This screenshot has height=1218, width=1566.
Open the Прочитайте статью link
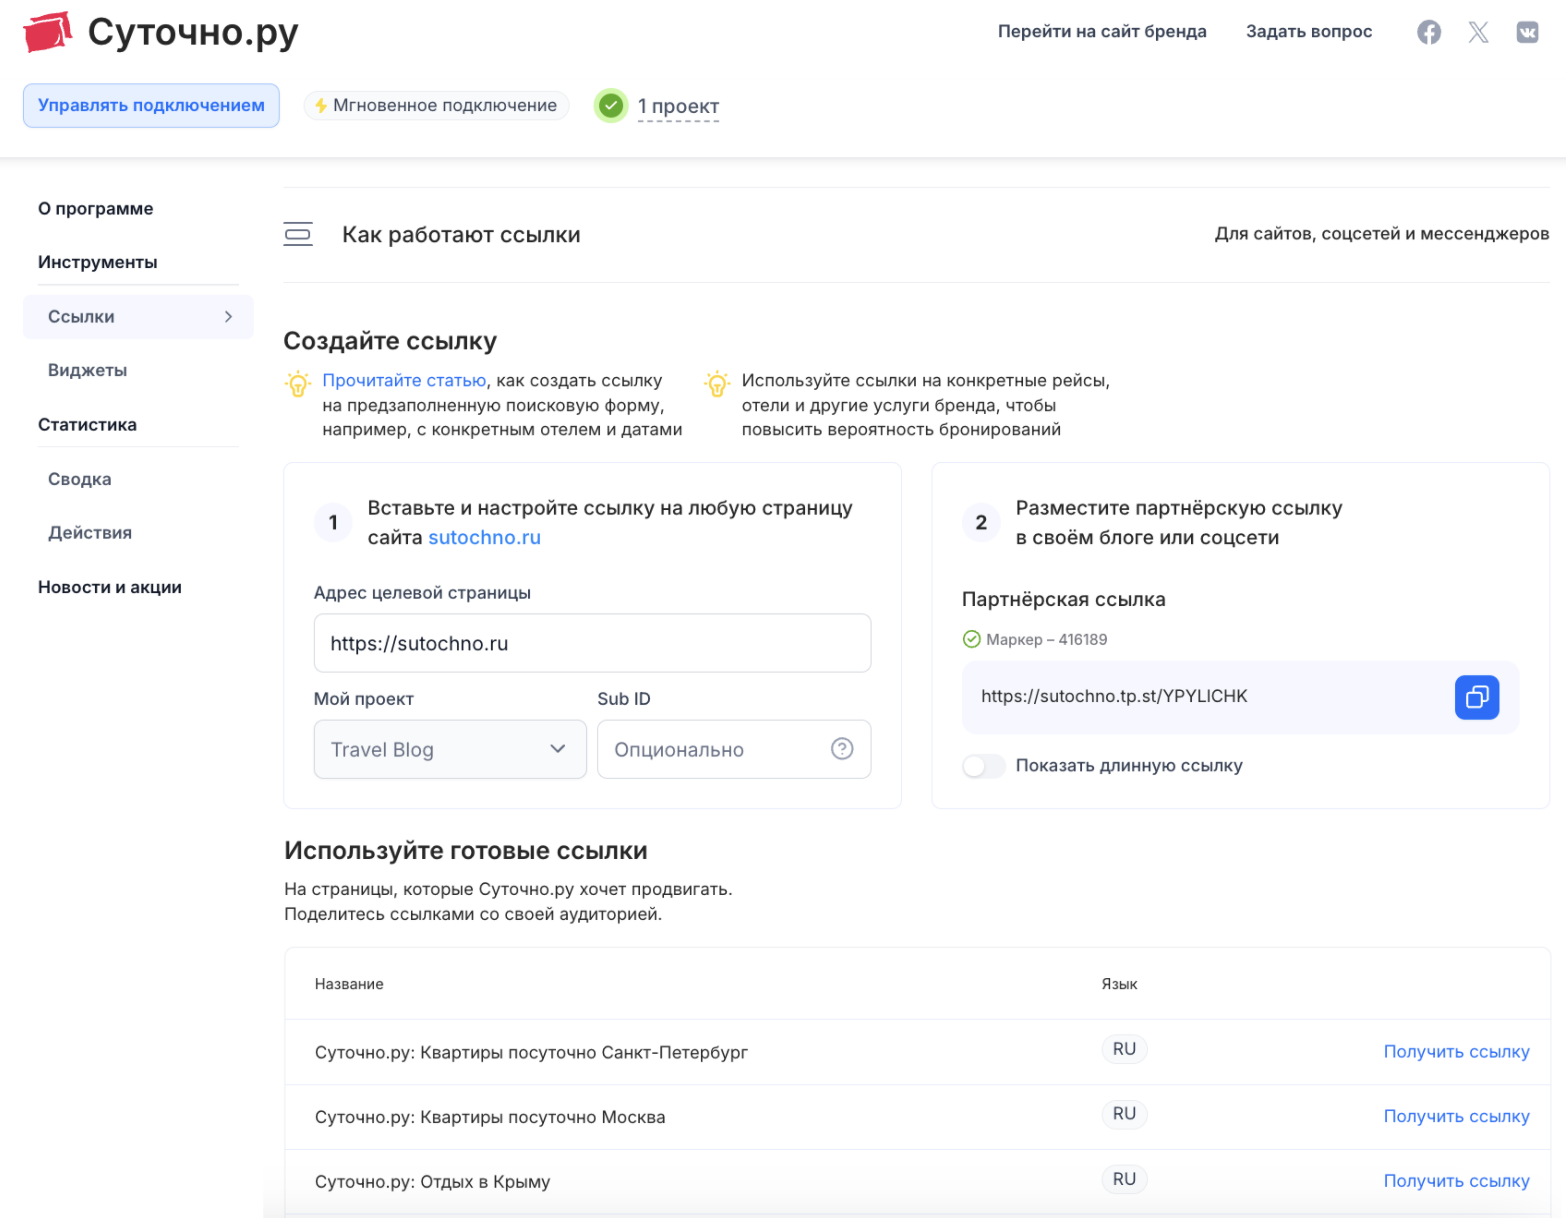pyautogui.click(x=404, y=380)
